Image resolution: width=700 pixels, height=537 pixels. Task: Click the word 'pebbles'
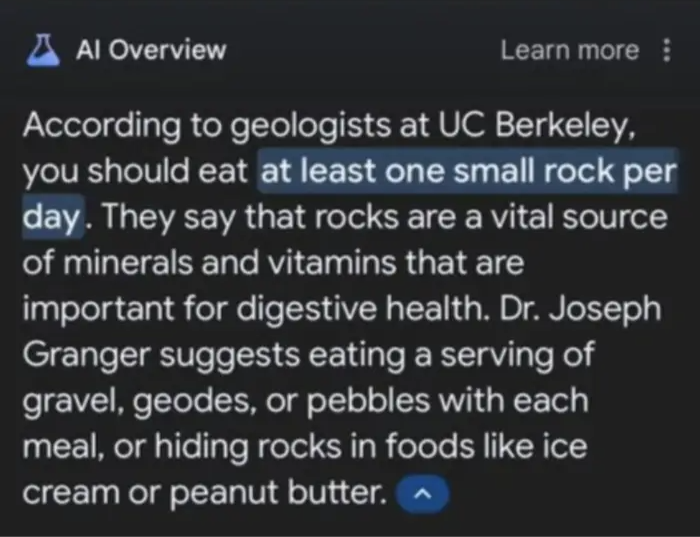pyautogui.click(x=368, y=400)
